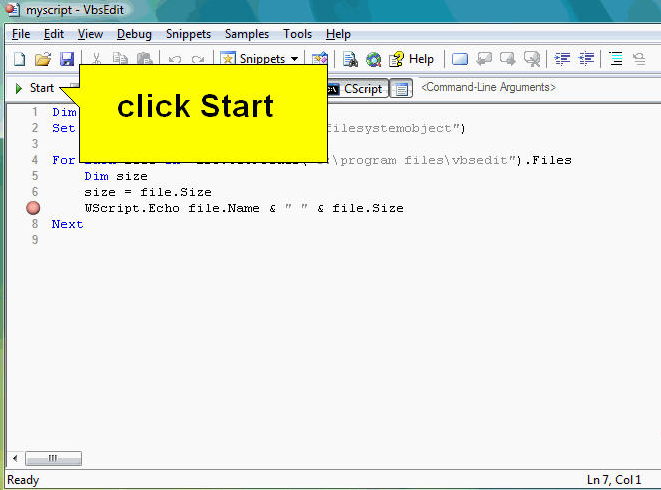This screenshot has width=661, height=490.
Task: Click the Ready status text
Action: tap(23, 480)
